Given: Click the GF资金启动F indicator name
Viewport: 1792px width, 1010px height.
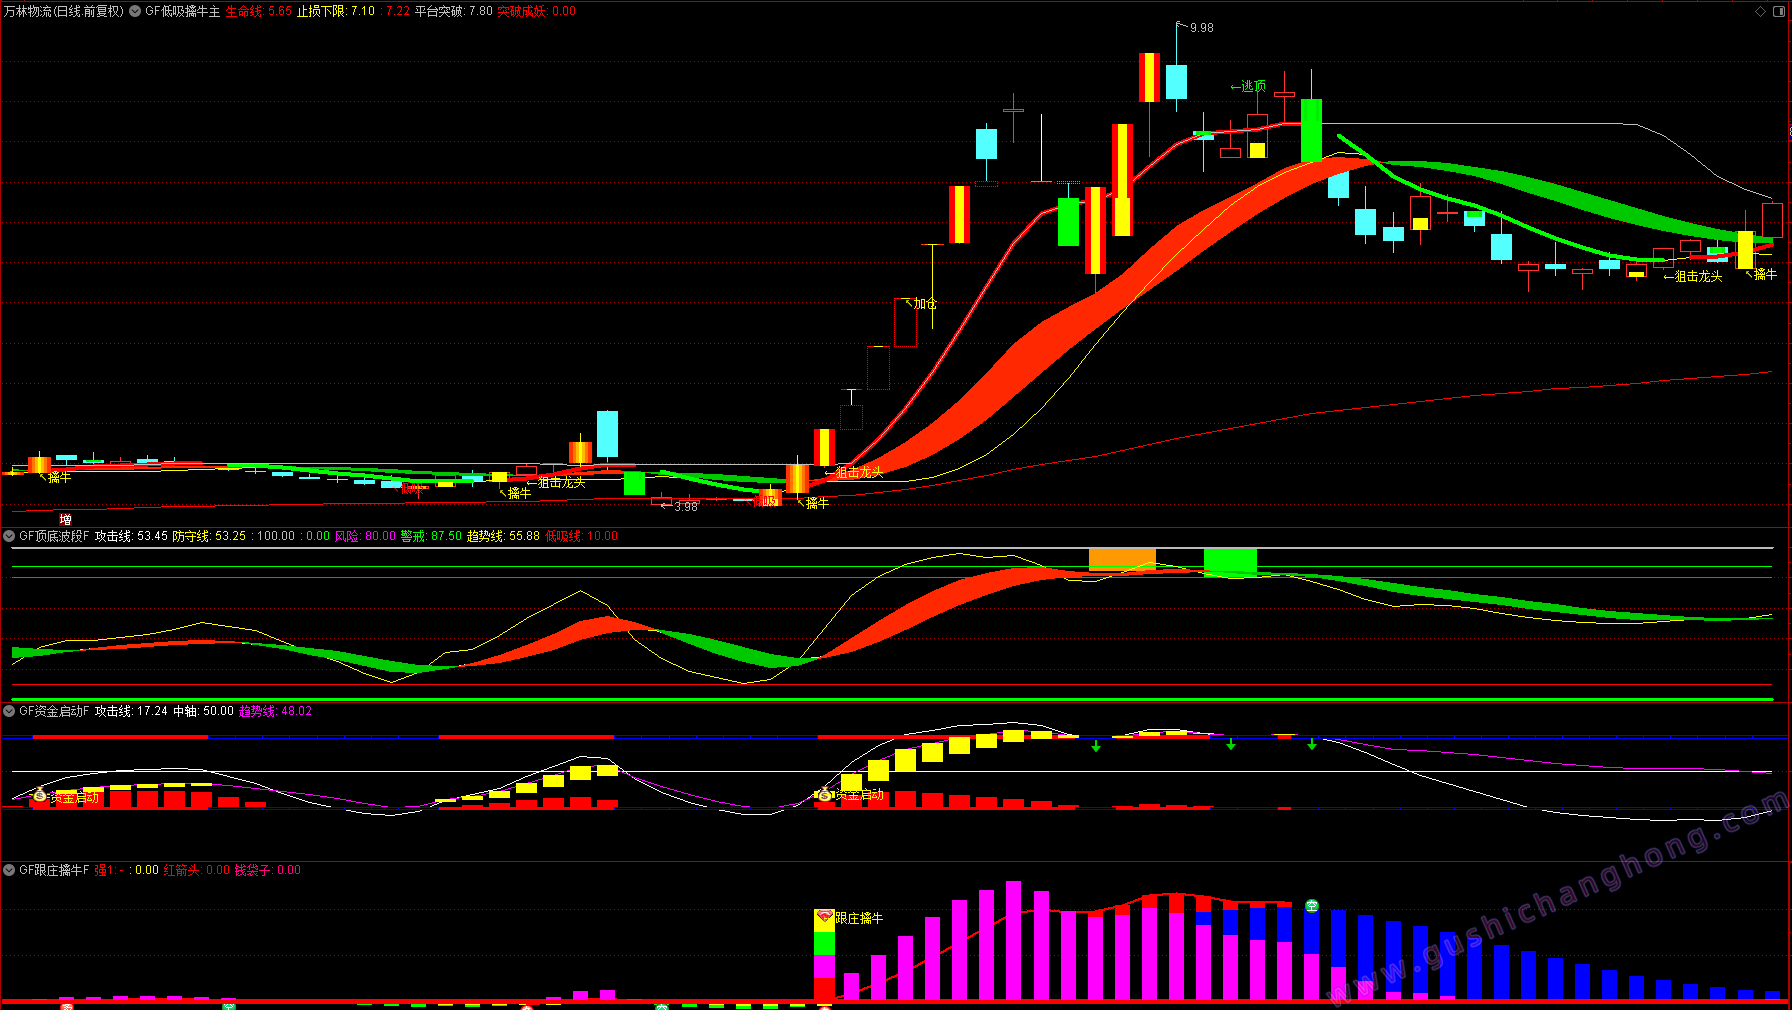Looking at the screenshot, I should [x=54, y=711].
